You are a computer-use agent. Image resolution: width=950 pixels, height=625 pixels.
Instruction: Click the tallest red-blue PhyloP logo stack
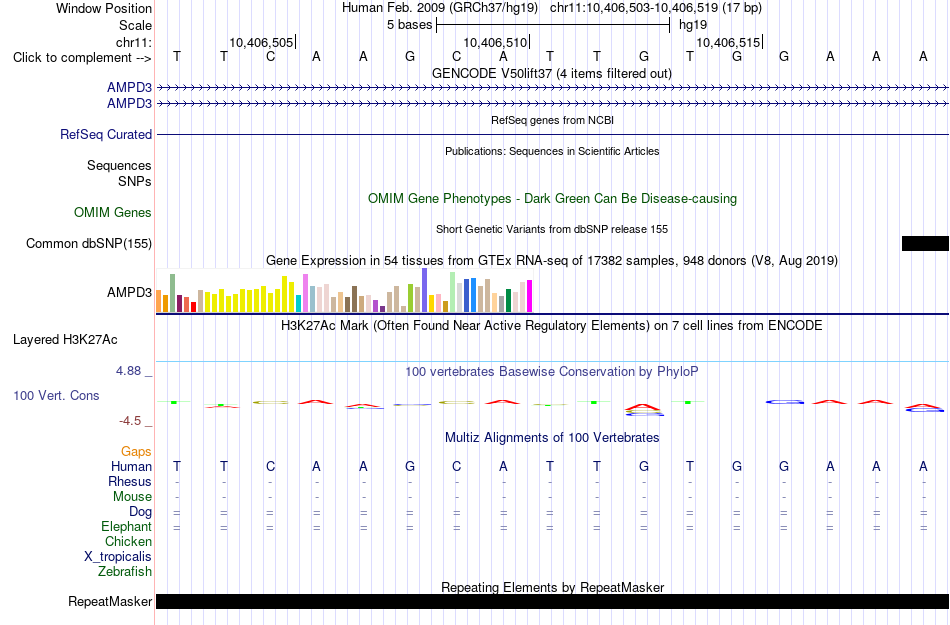pos(644,409)
